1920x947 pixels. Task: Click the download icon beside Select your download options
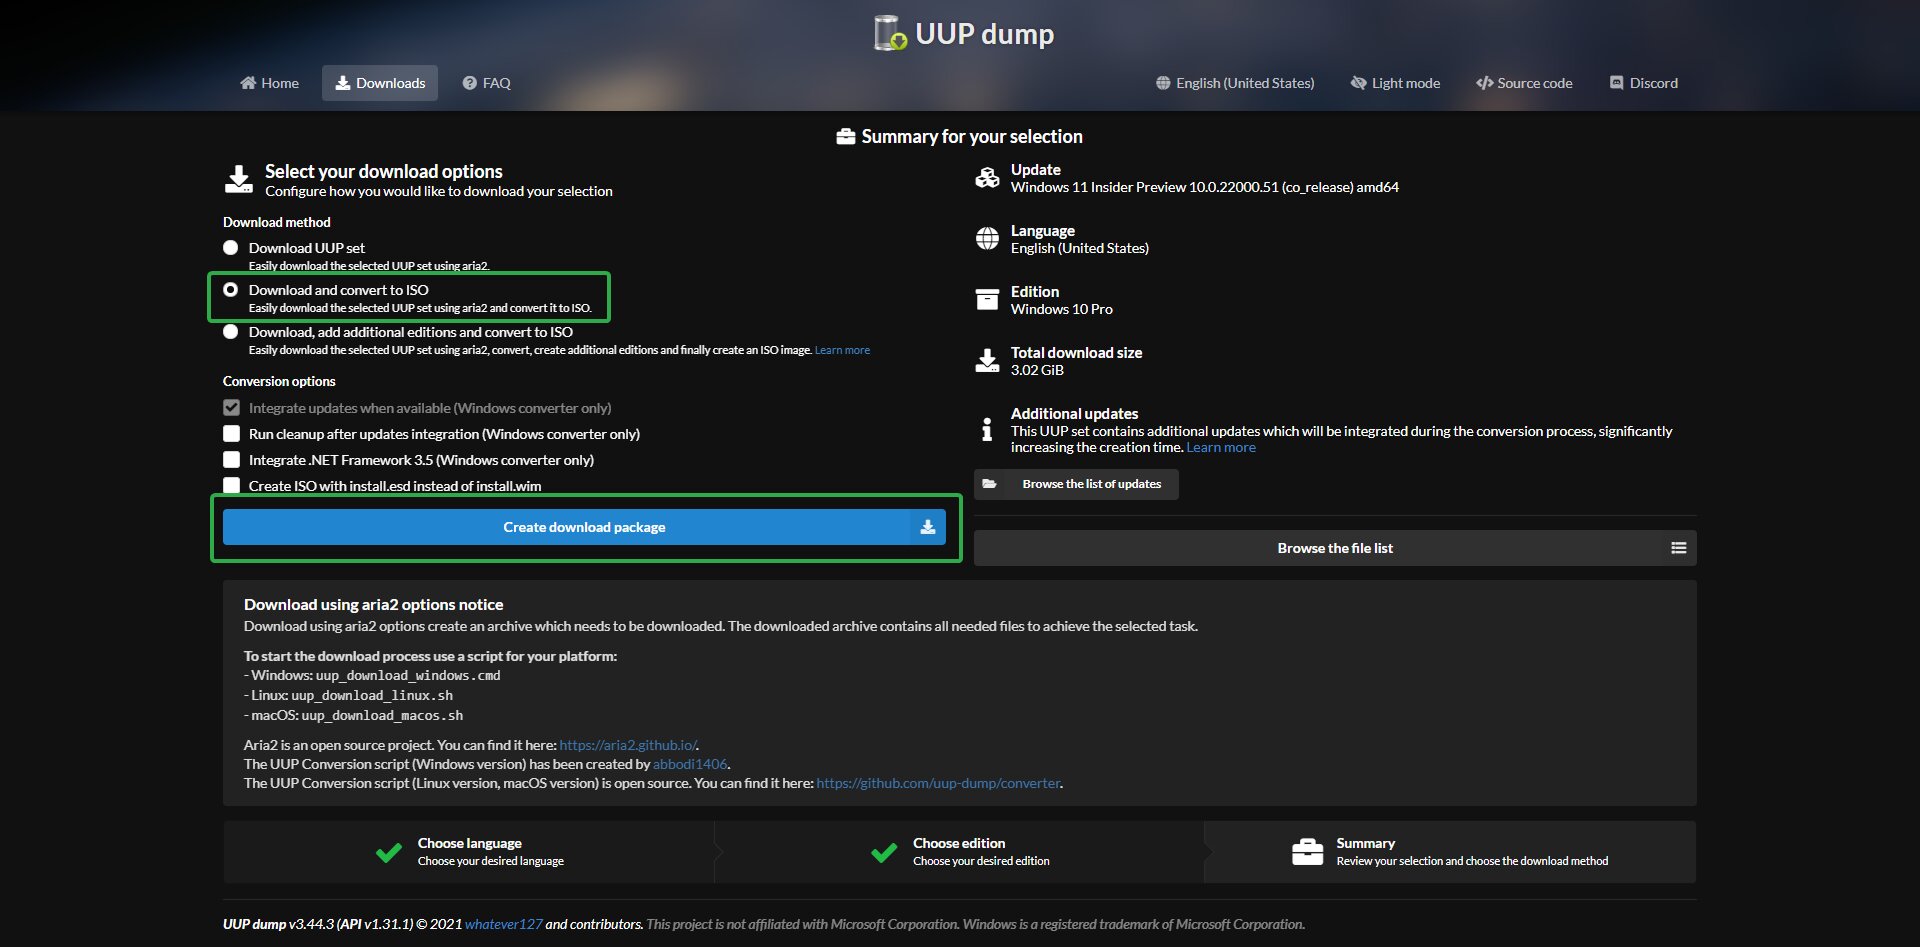coord(239,180)
